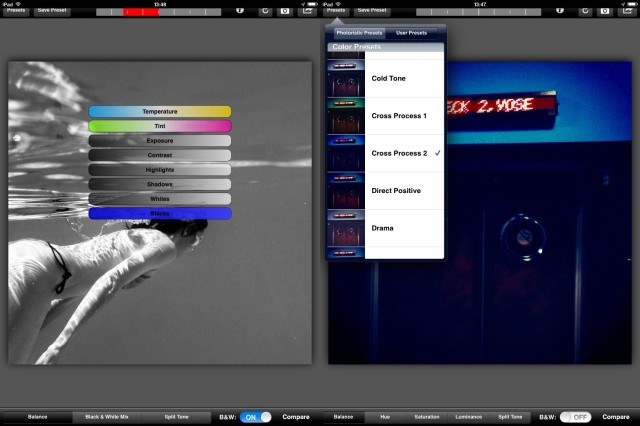640x426 pixels.
Task: Tap the share icon on left toolbar
Action: pyautogui.click(x=305, y=10)
